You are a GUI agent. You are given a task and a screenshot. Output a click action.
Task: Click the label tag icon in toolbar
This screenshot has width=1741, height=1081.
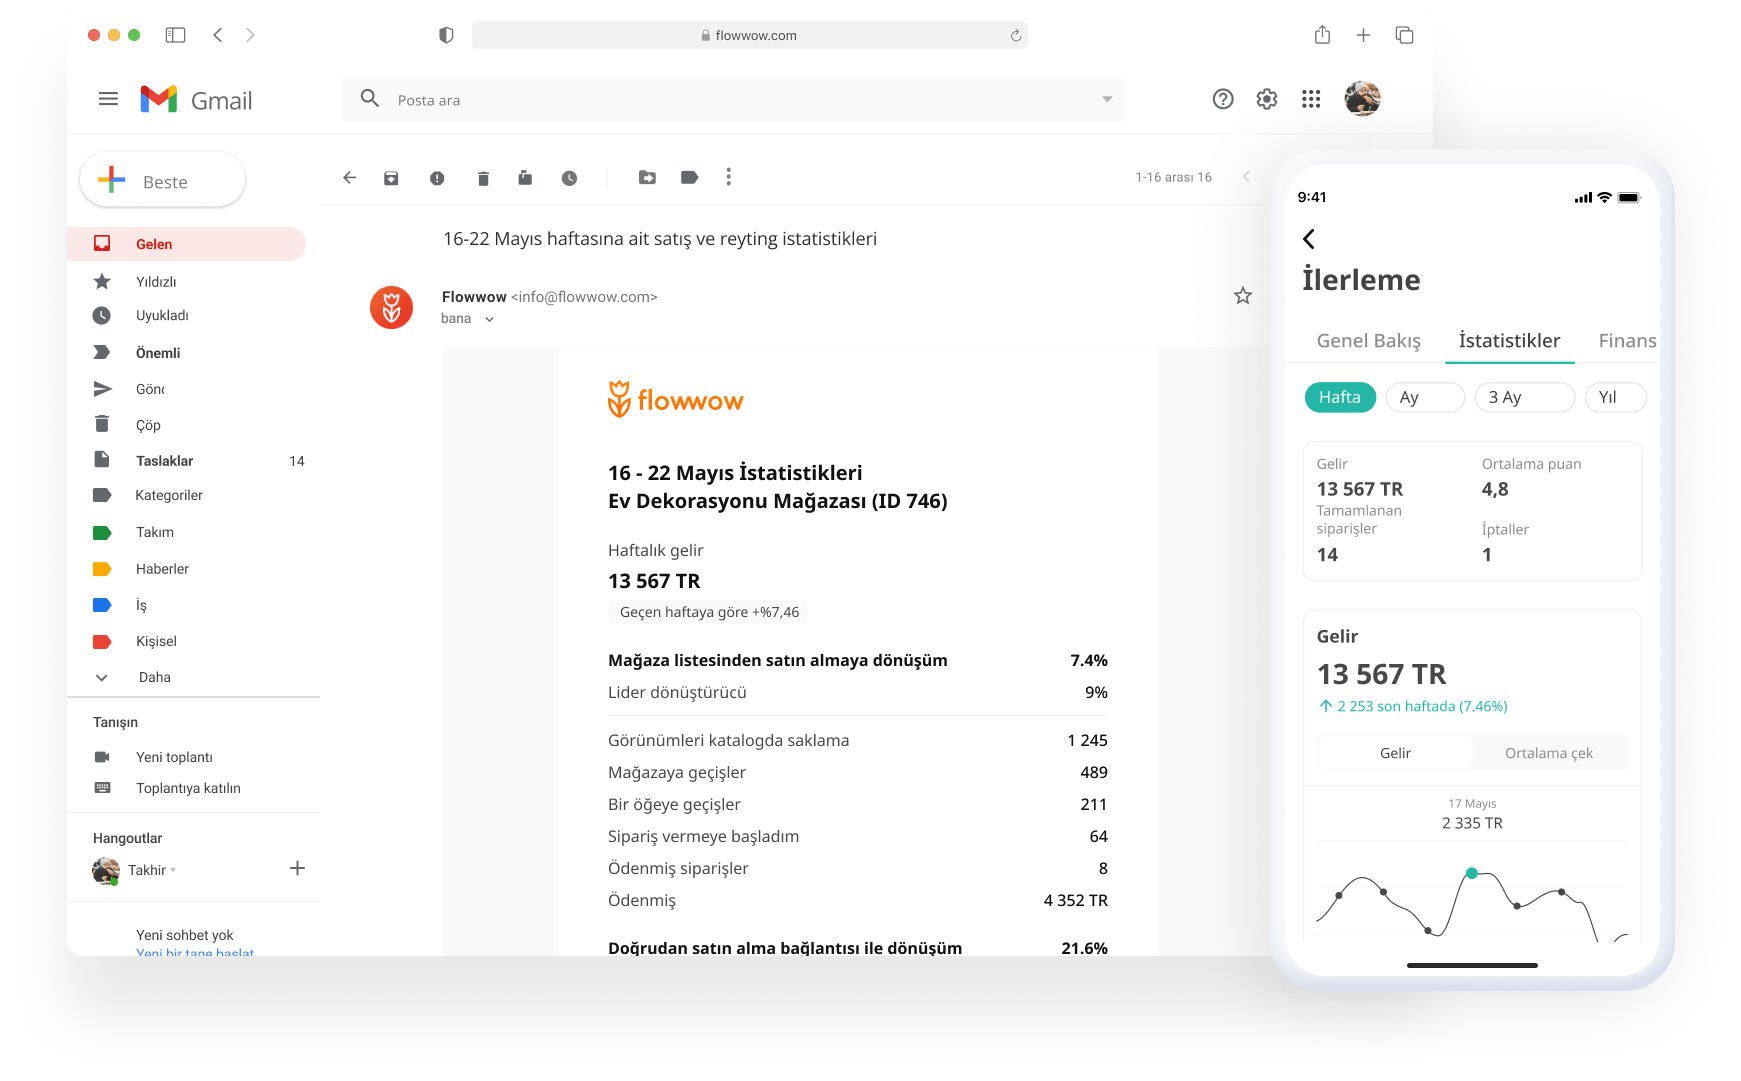coord(689,178)
